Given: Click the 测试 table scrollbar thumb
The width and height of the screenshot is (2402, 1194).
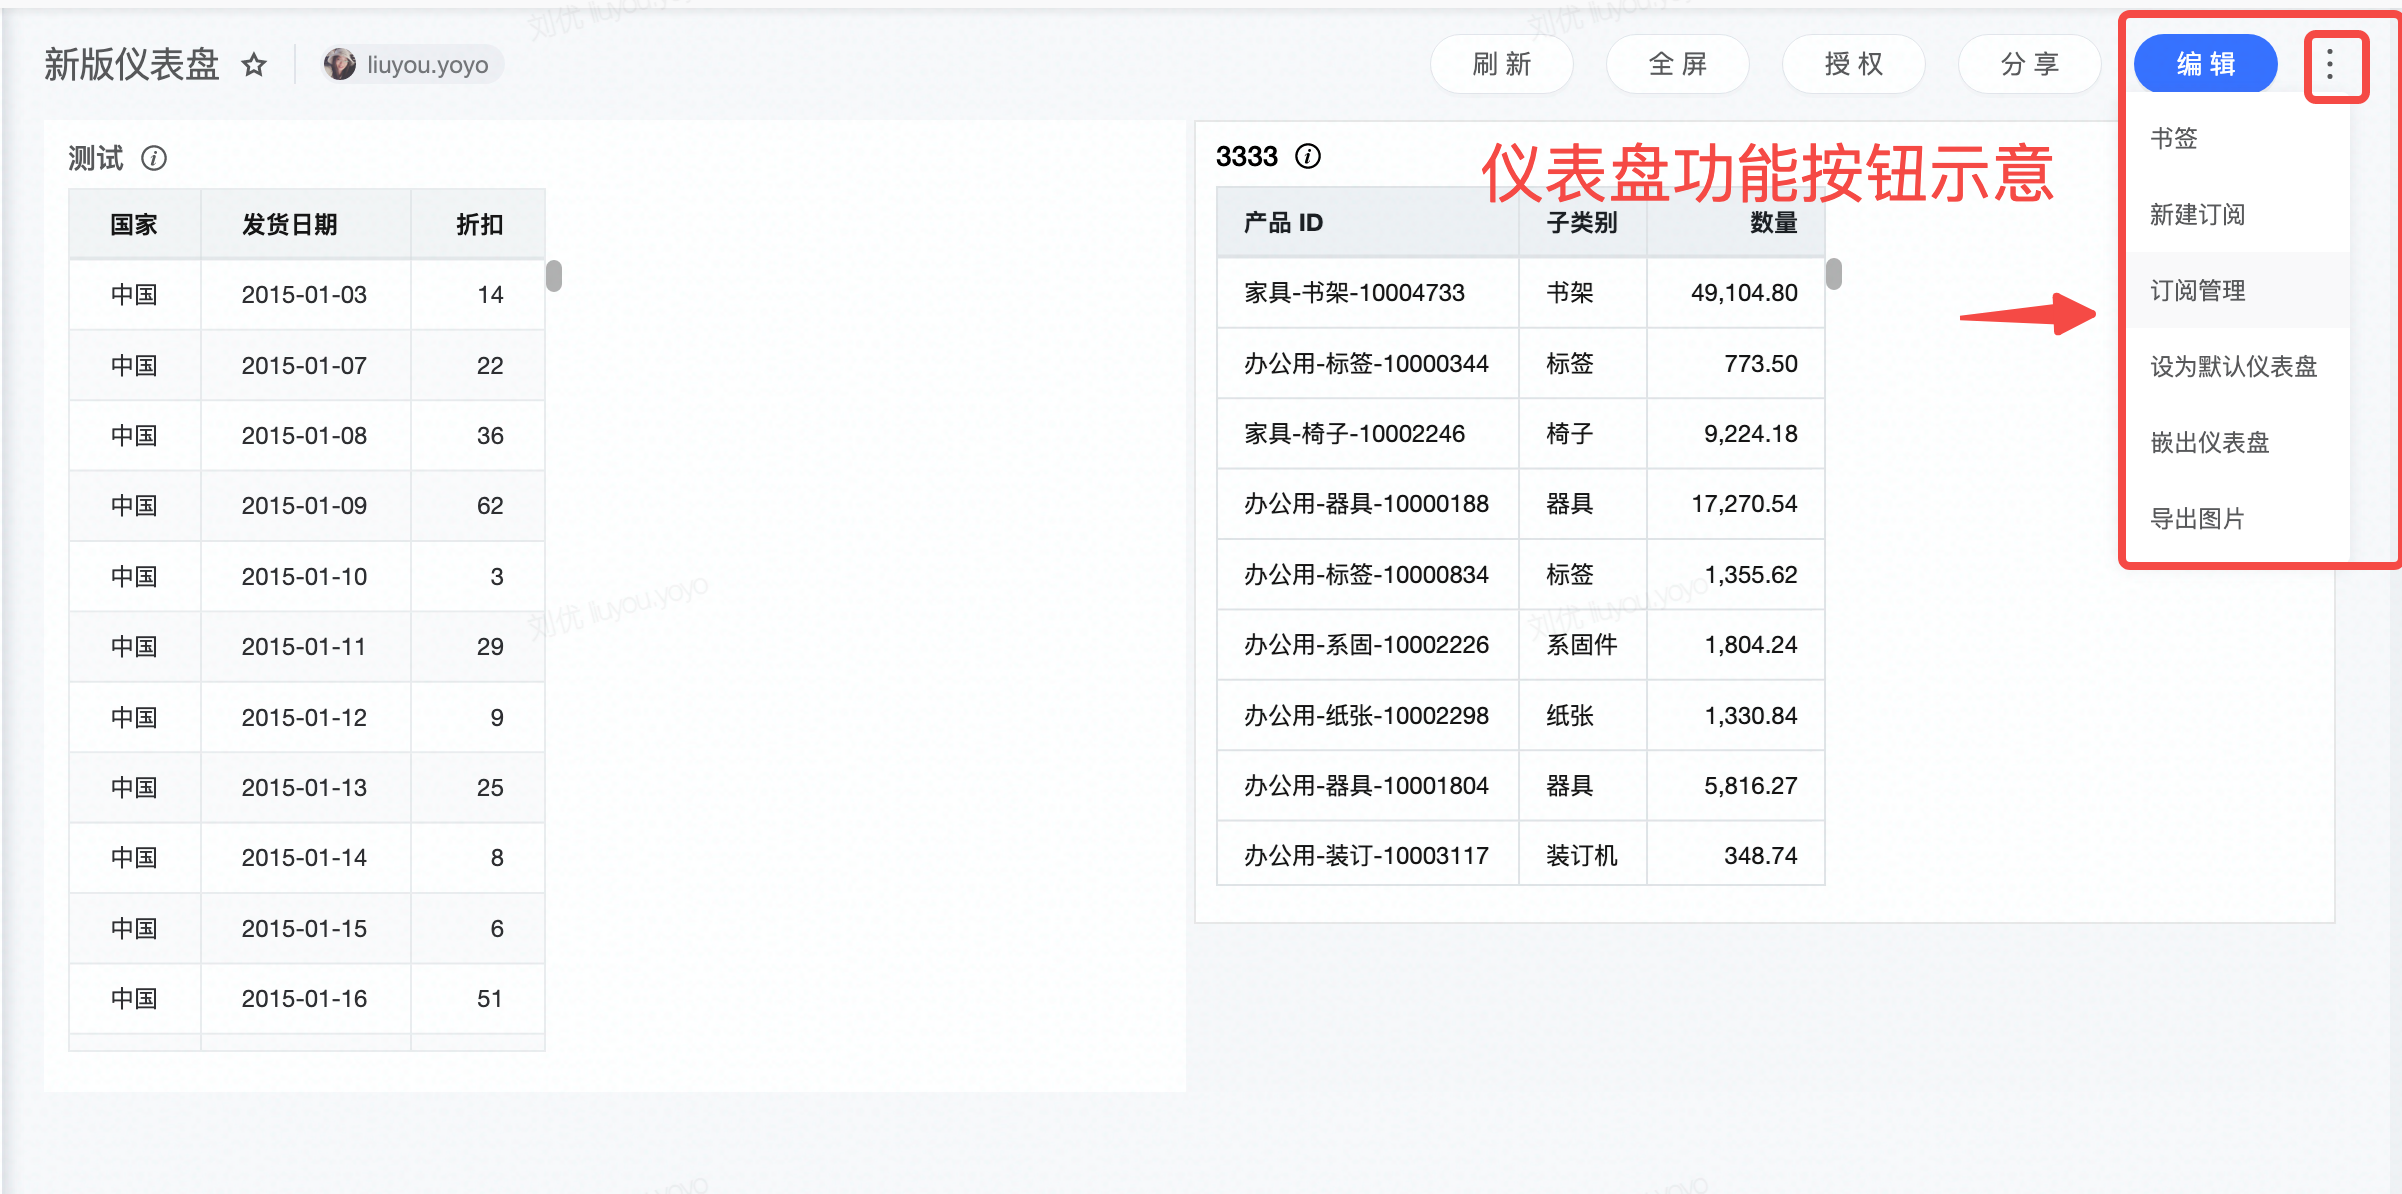Looking at the screenshot, I should coord(554,275).
